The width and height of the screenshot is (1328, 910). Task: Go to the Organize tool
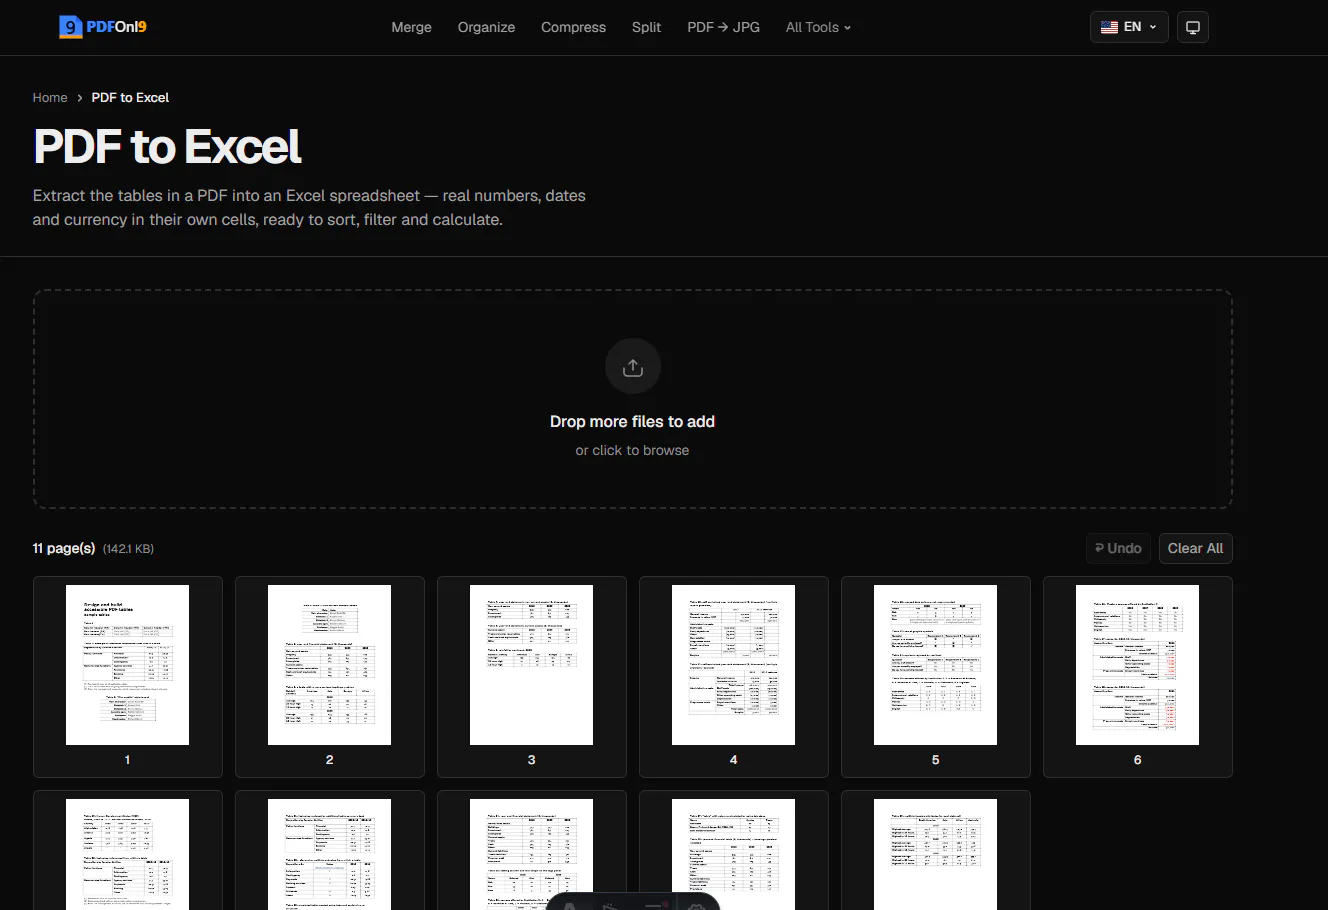[486, 27]
